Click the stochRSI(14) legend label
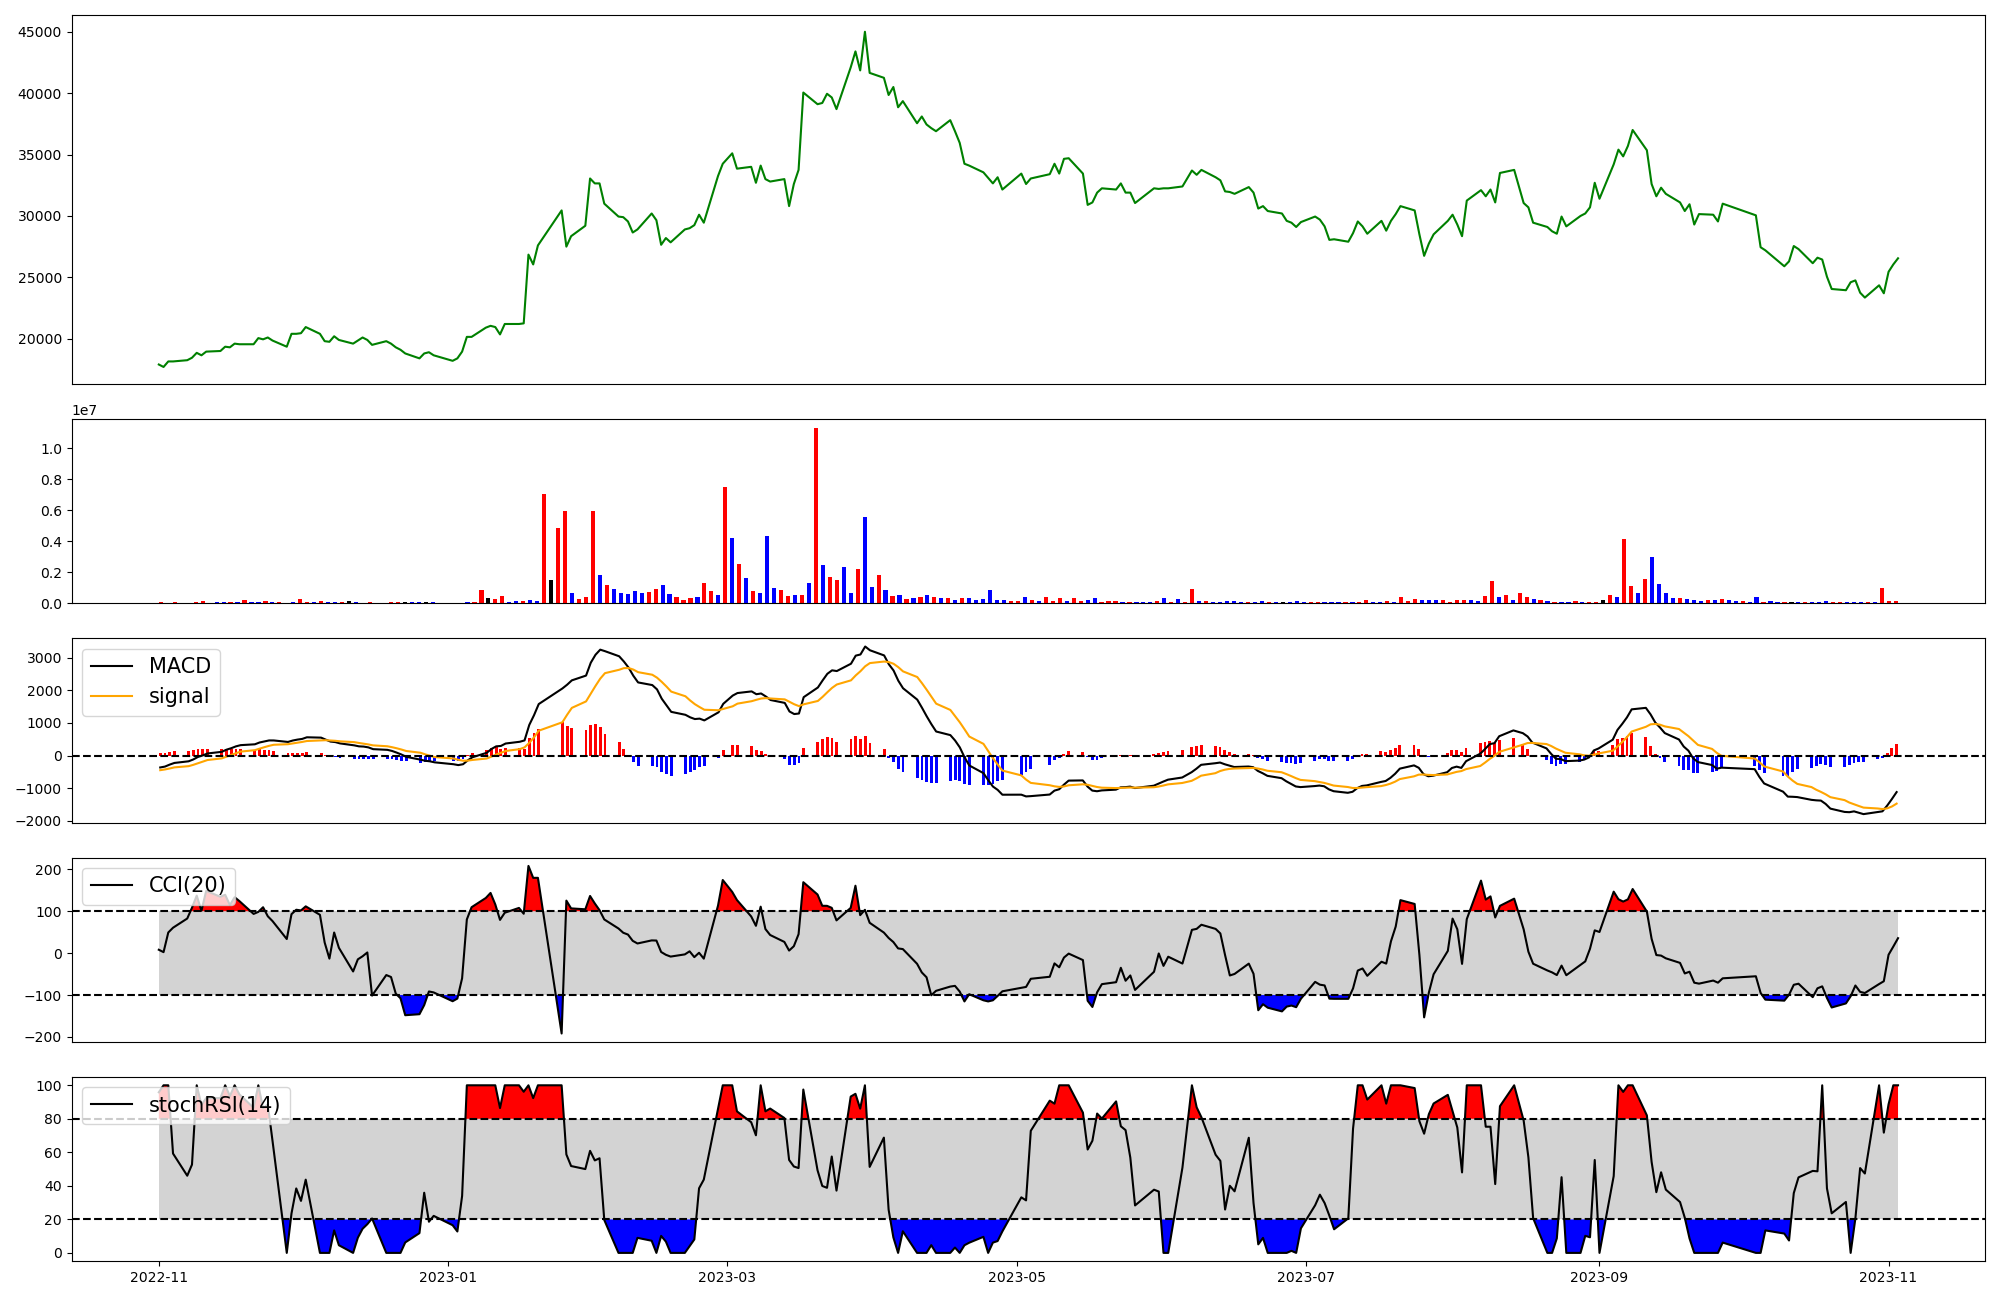This screenshot has width=2000, height=1300. tap(214, 1105)
